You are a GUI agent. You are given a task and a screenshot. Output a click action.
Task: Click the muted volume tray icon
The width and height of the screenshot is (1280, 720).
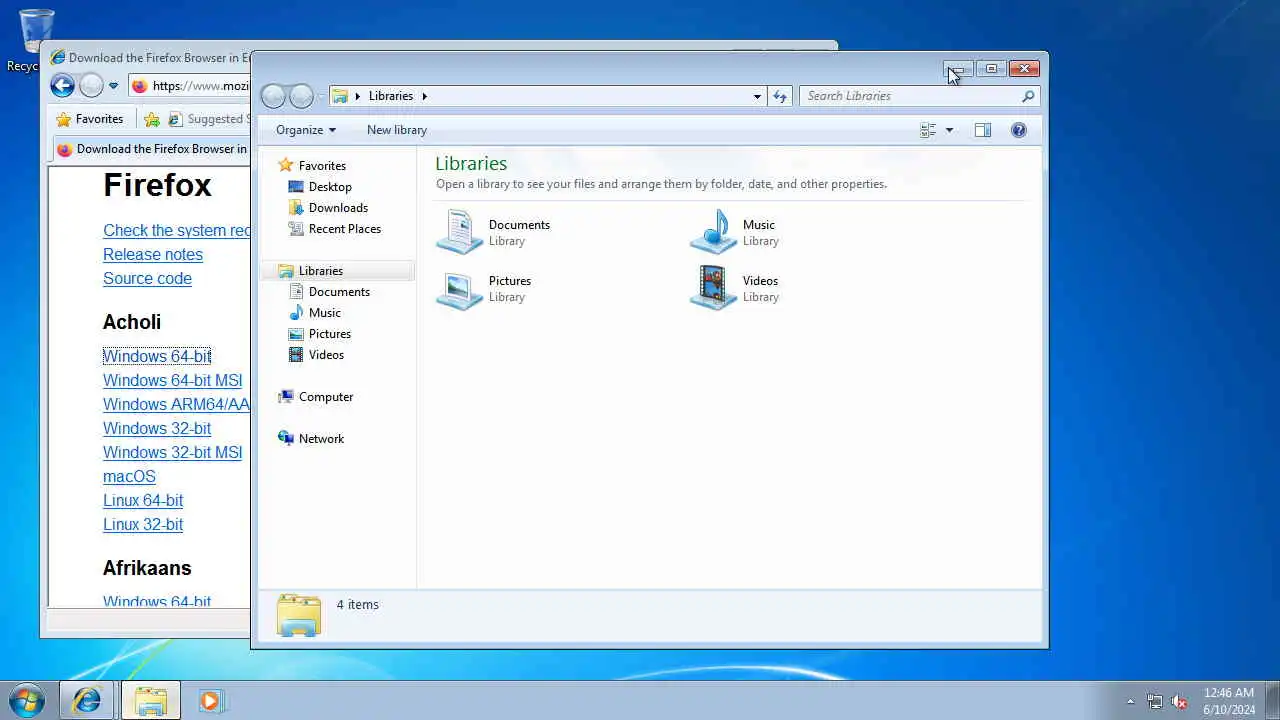(1179, 701)
